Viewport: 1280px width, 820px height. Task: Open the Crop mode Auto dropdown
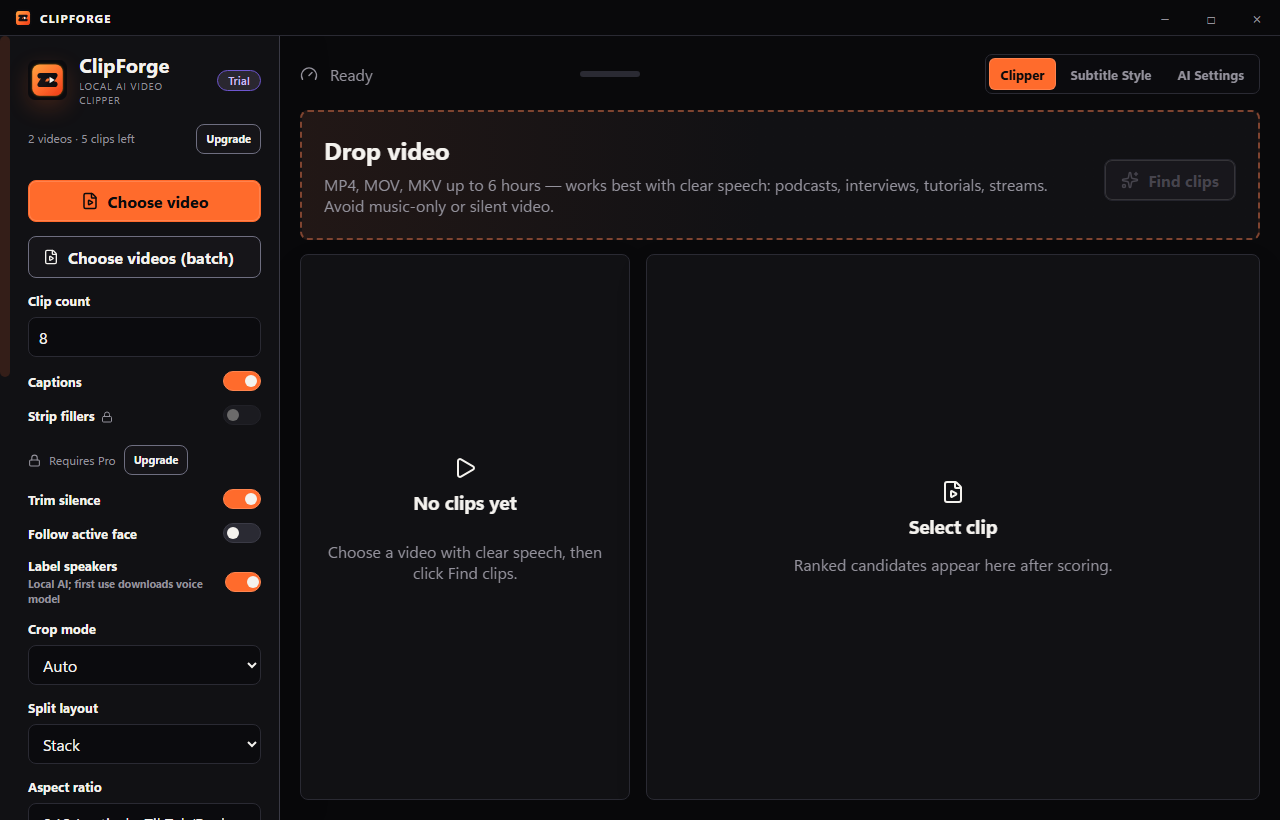[x=144, y=666]
